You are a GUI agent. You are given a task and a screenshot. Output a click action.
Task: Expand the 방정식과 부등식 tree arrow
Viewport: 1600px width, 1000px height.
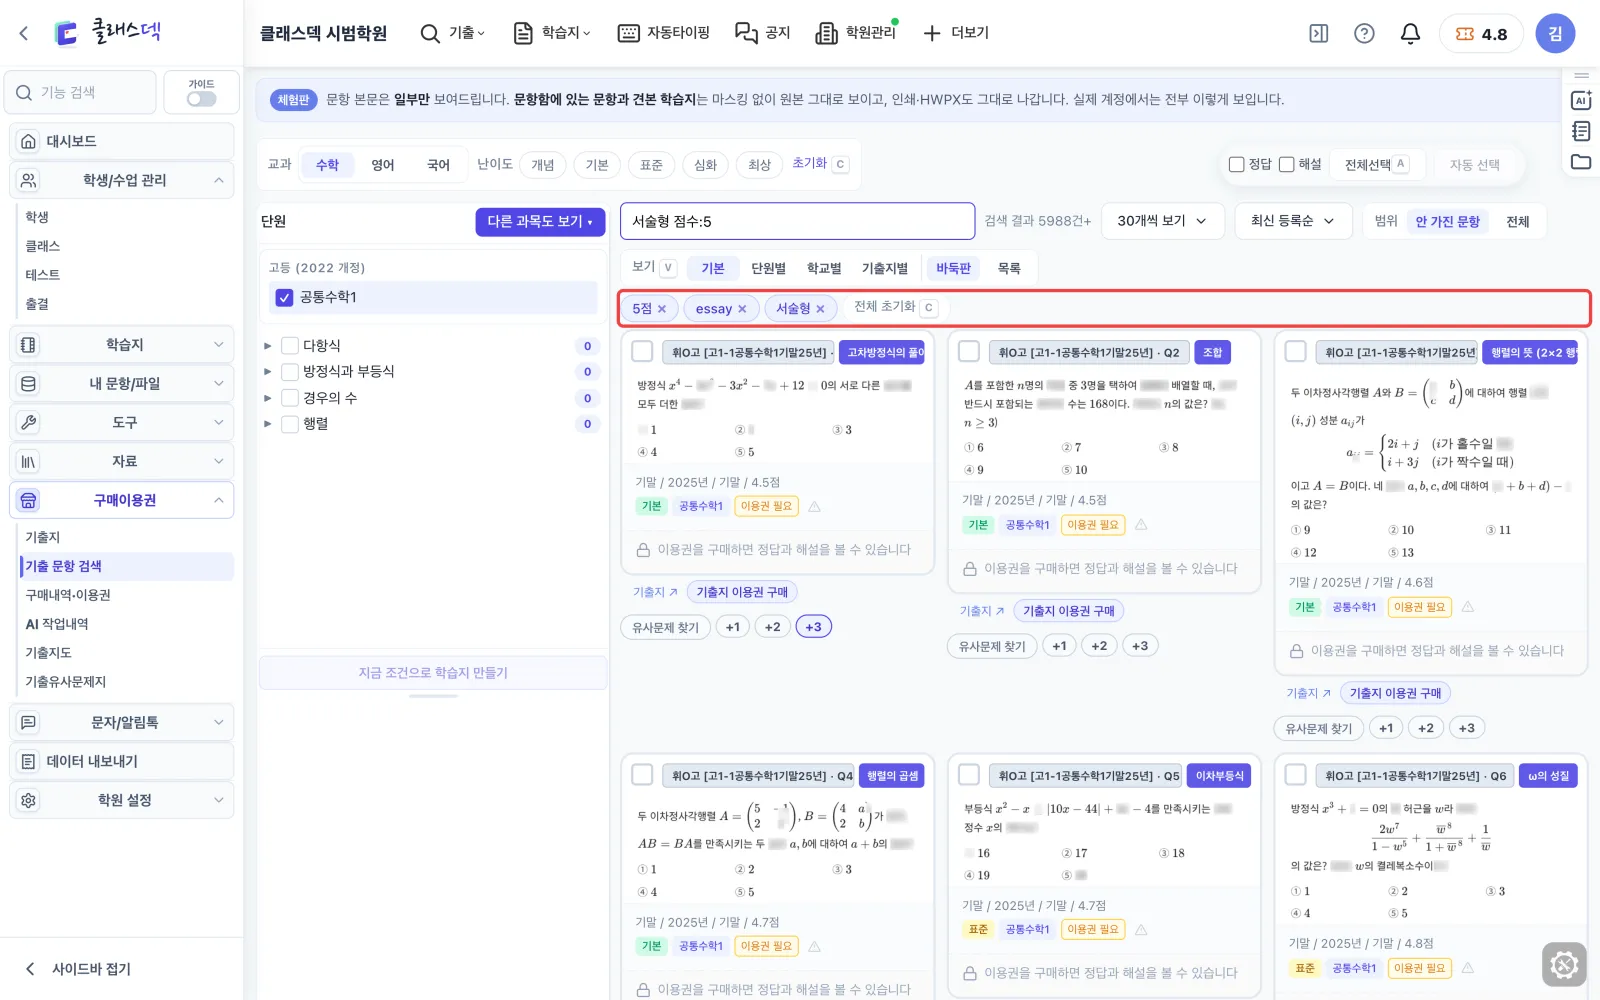point(267,372)
